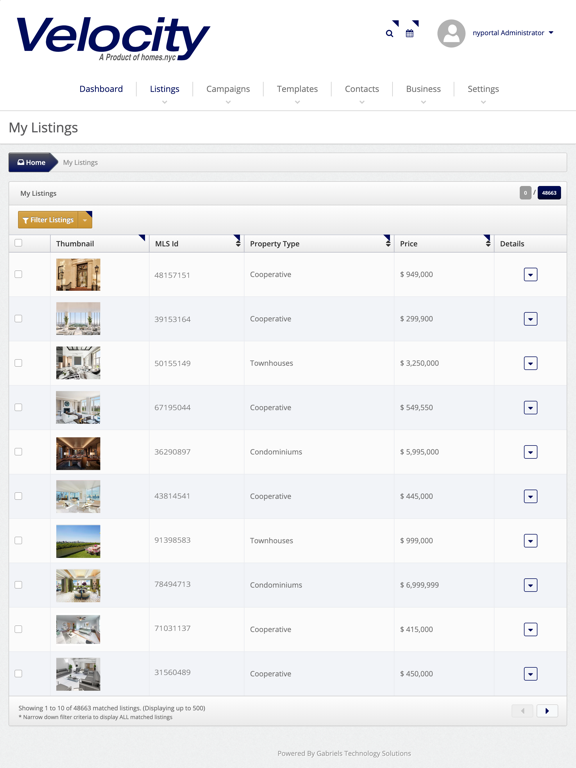Click the search magnifier icon in header
576x768 pixels.
coord(389,33)
